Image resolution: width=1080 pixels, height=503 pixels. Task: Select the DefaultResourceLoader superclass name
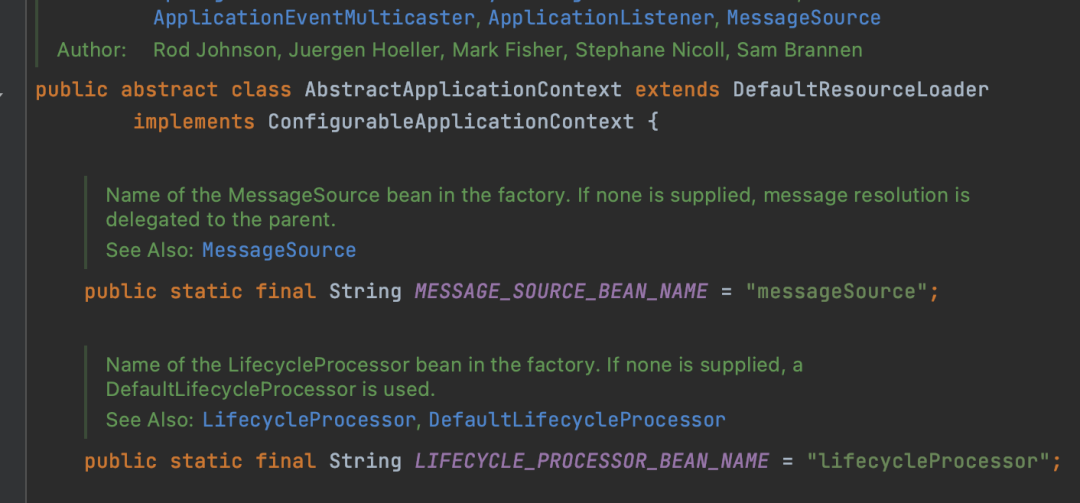(x=861, y=90)
